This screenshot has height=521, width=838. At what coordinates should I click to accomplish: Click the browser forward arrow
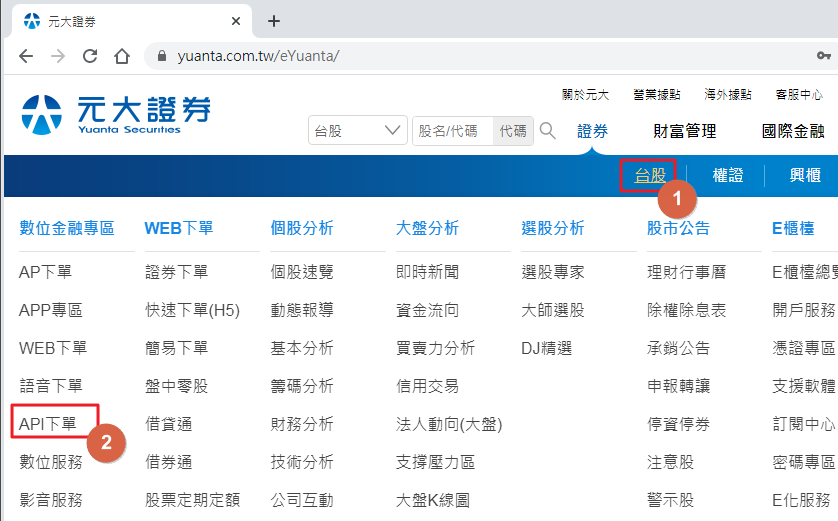58,56
